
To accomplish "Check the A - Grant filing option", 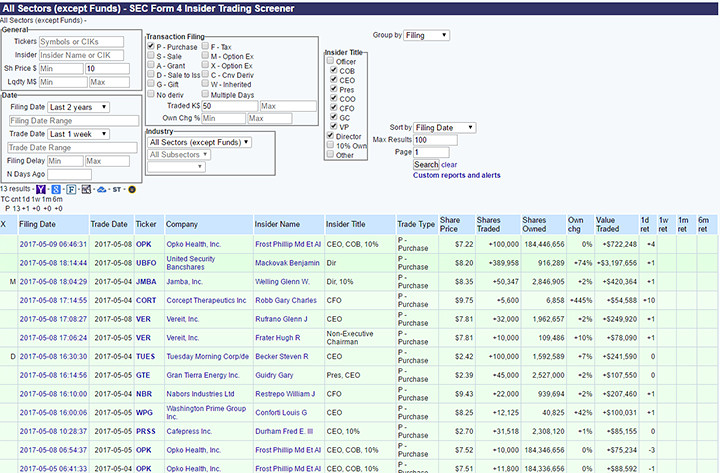I will point(151,65).
